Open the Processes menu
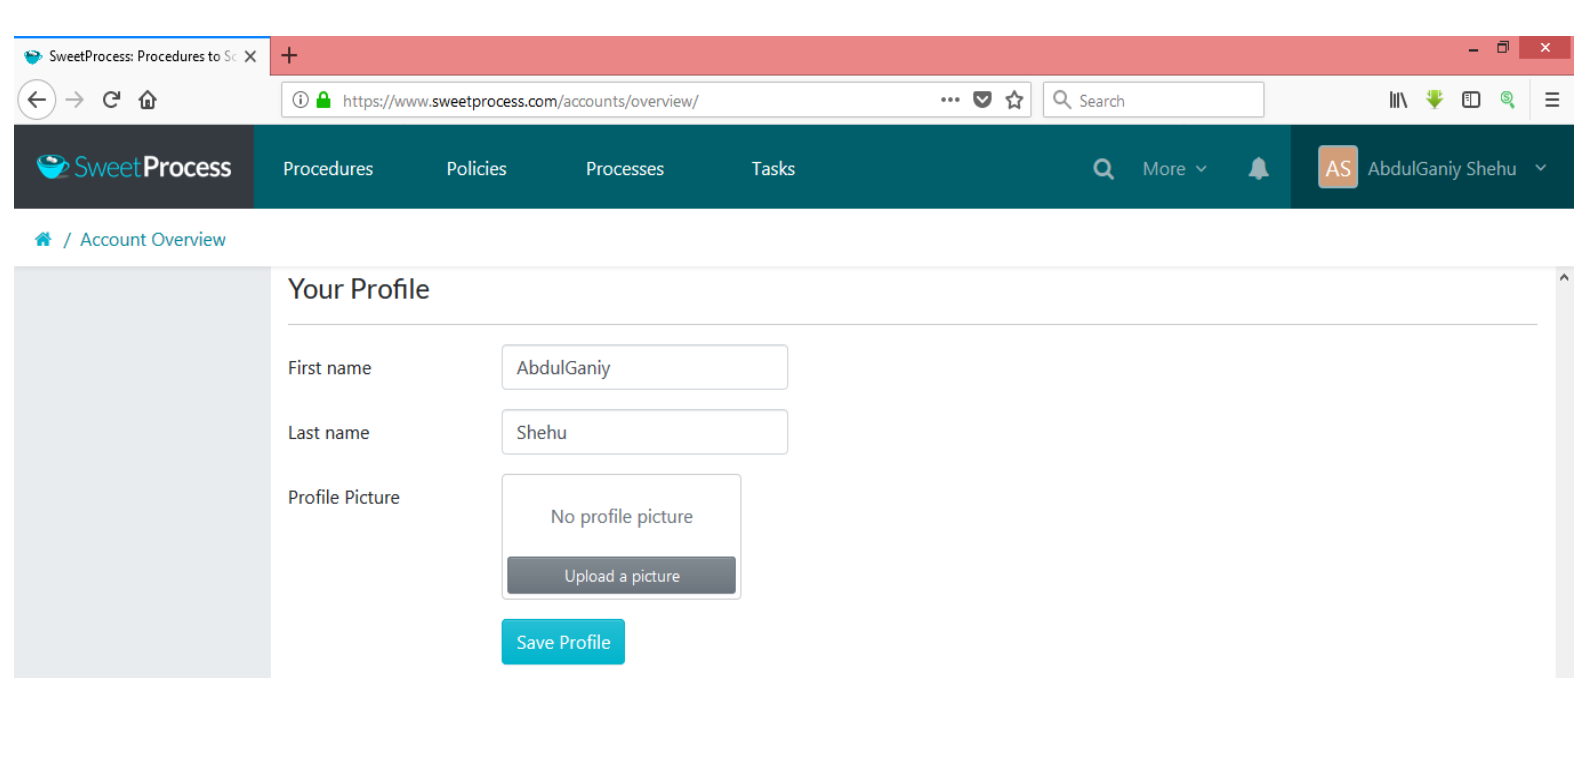 (x=625, y=169)
